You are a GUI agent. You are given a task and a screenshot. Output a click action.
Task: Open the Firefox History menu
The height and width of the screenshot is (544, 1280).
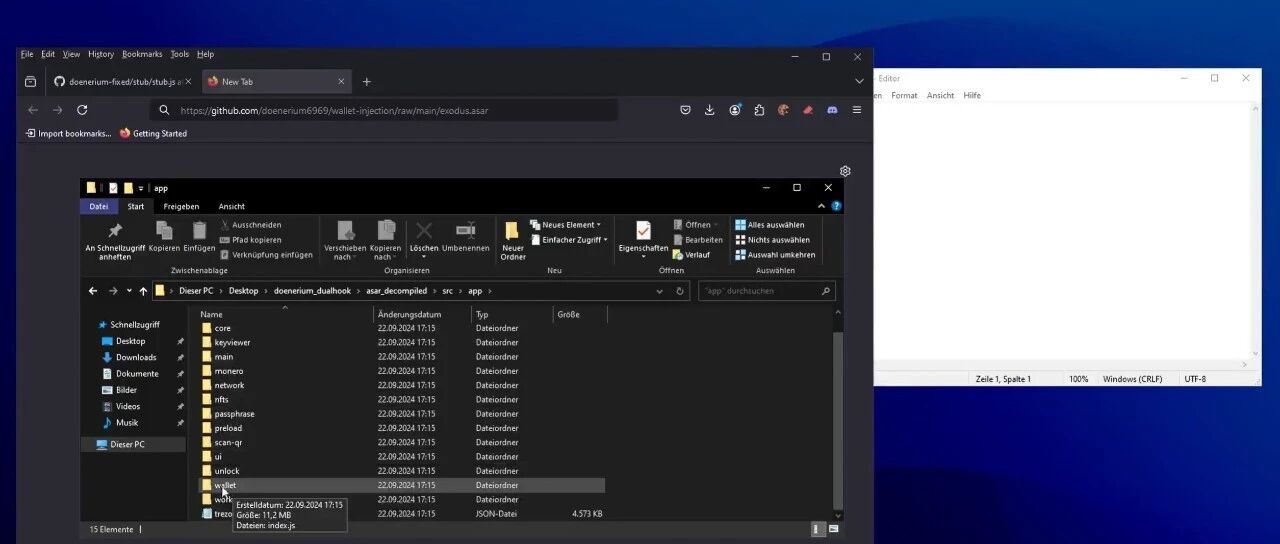[x=101, y=54]
